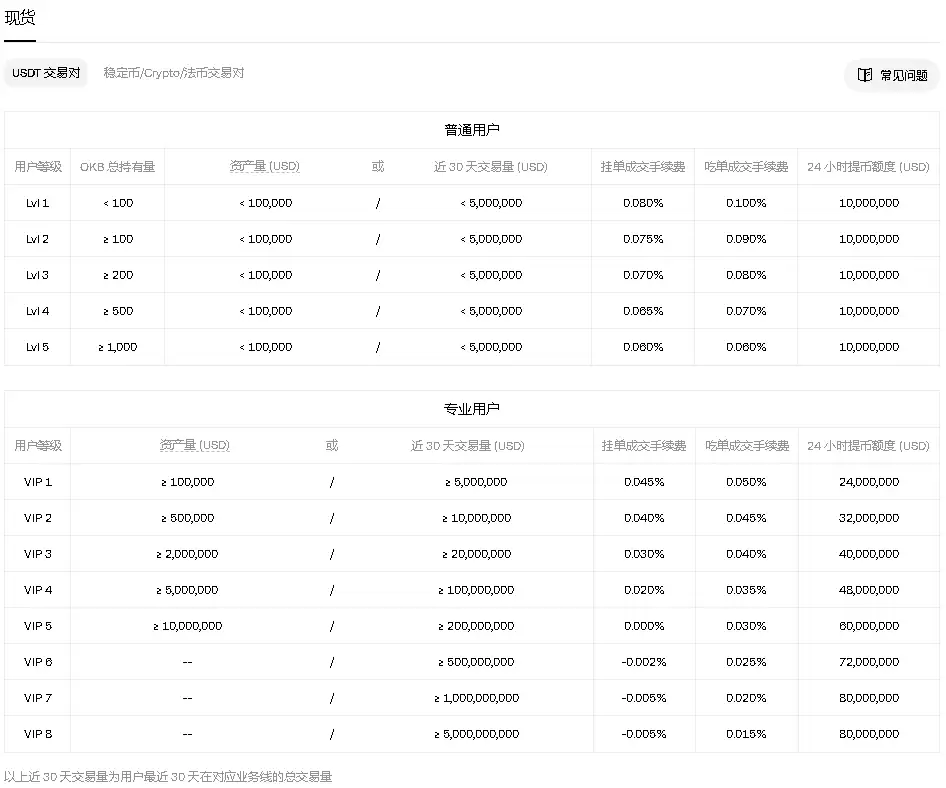Click the VIP 8 row at the bottom
The image size is (946, 788).
pos(37,733)
